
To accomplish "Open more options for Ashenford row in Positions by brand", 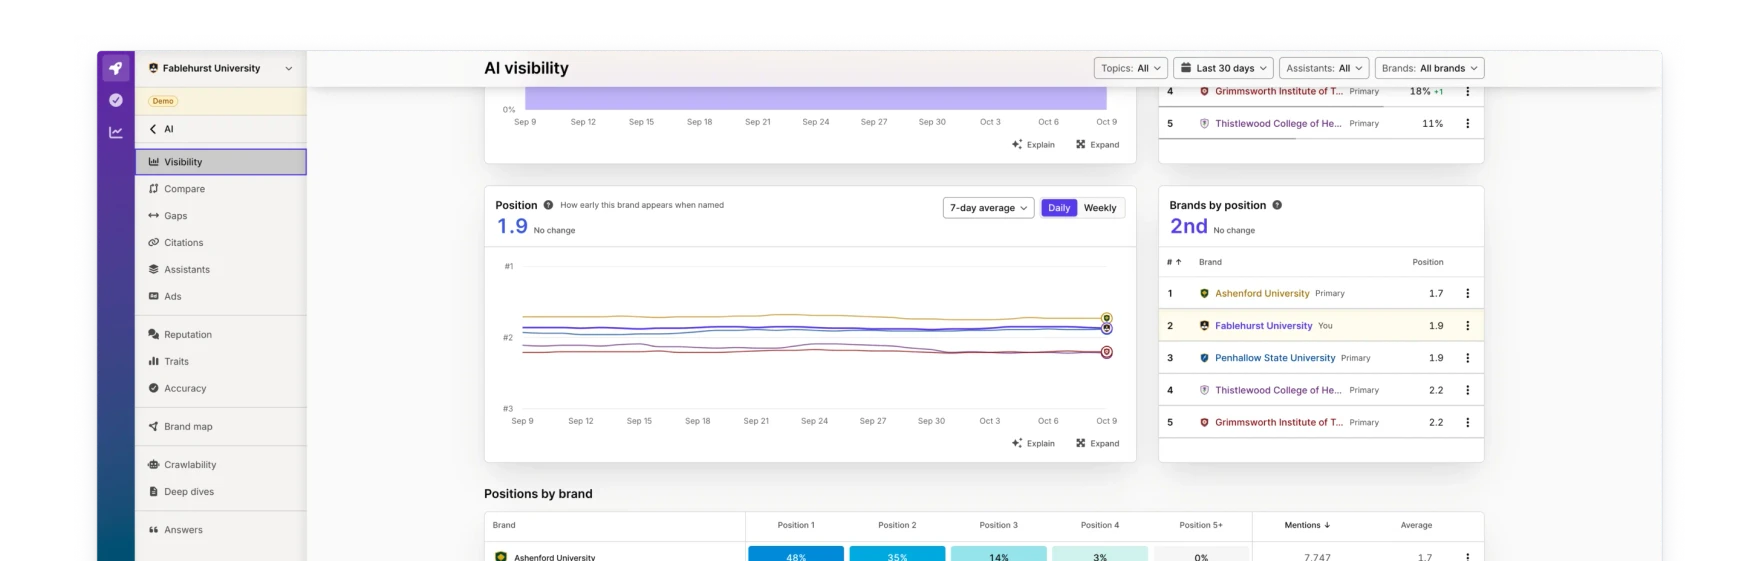I will (x=1467, y=556).
